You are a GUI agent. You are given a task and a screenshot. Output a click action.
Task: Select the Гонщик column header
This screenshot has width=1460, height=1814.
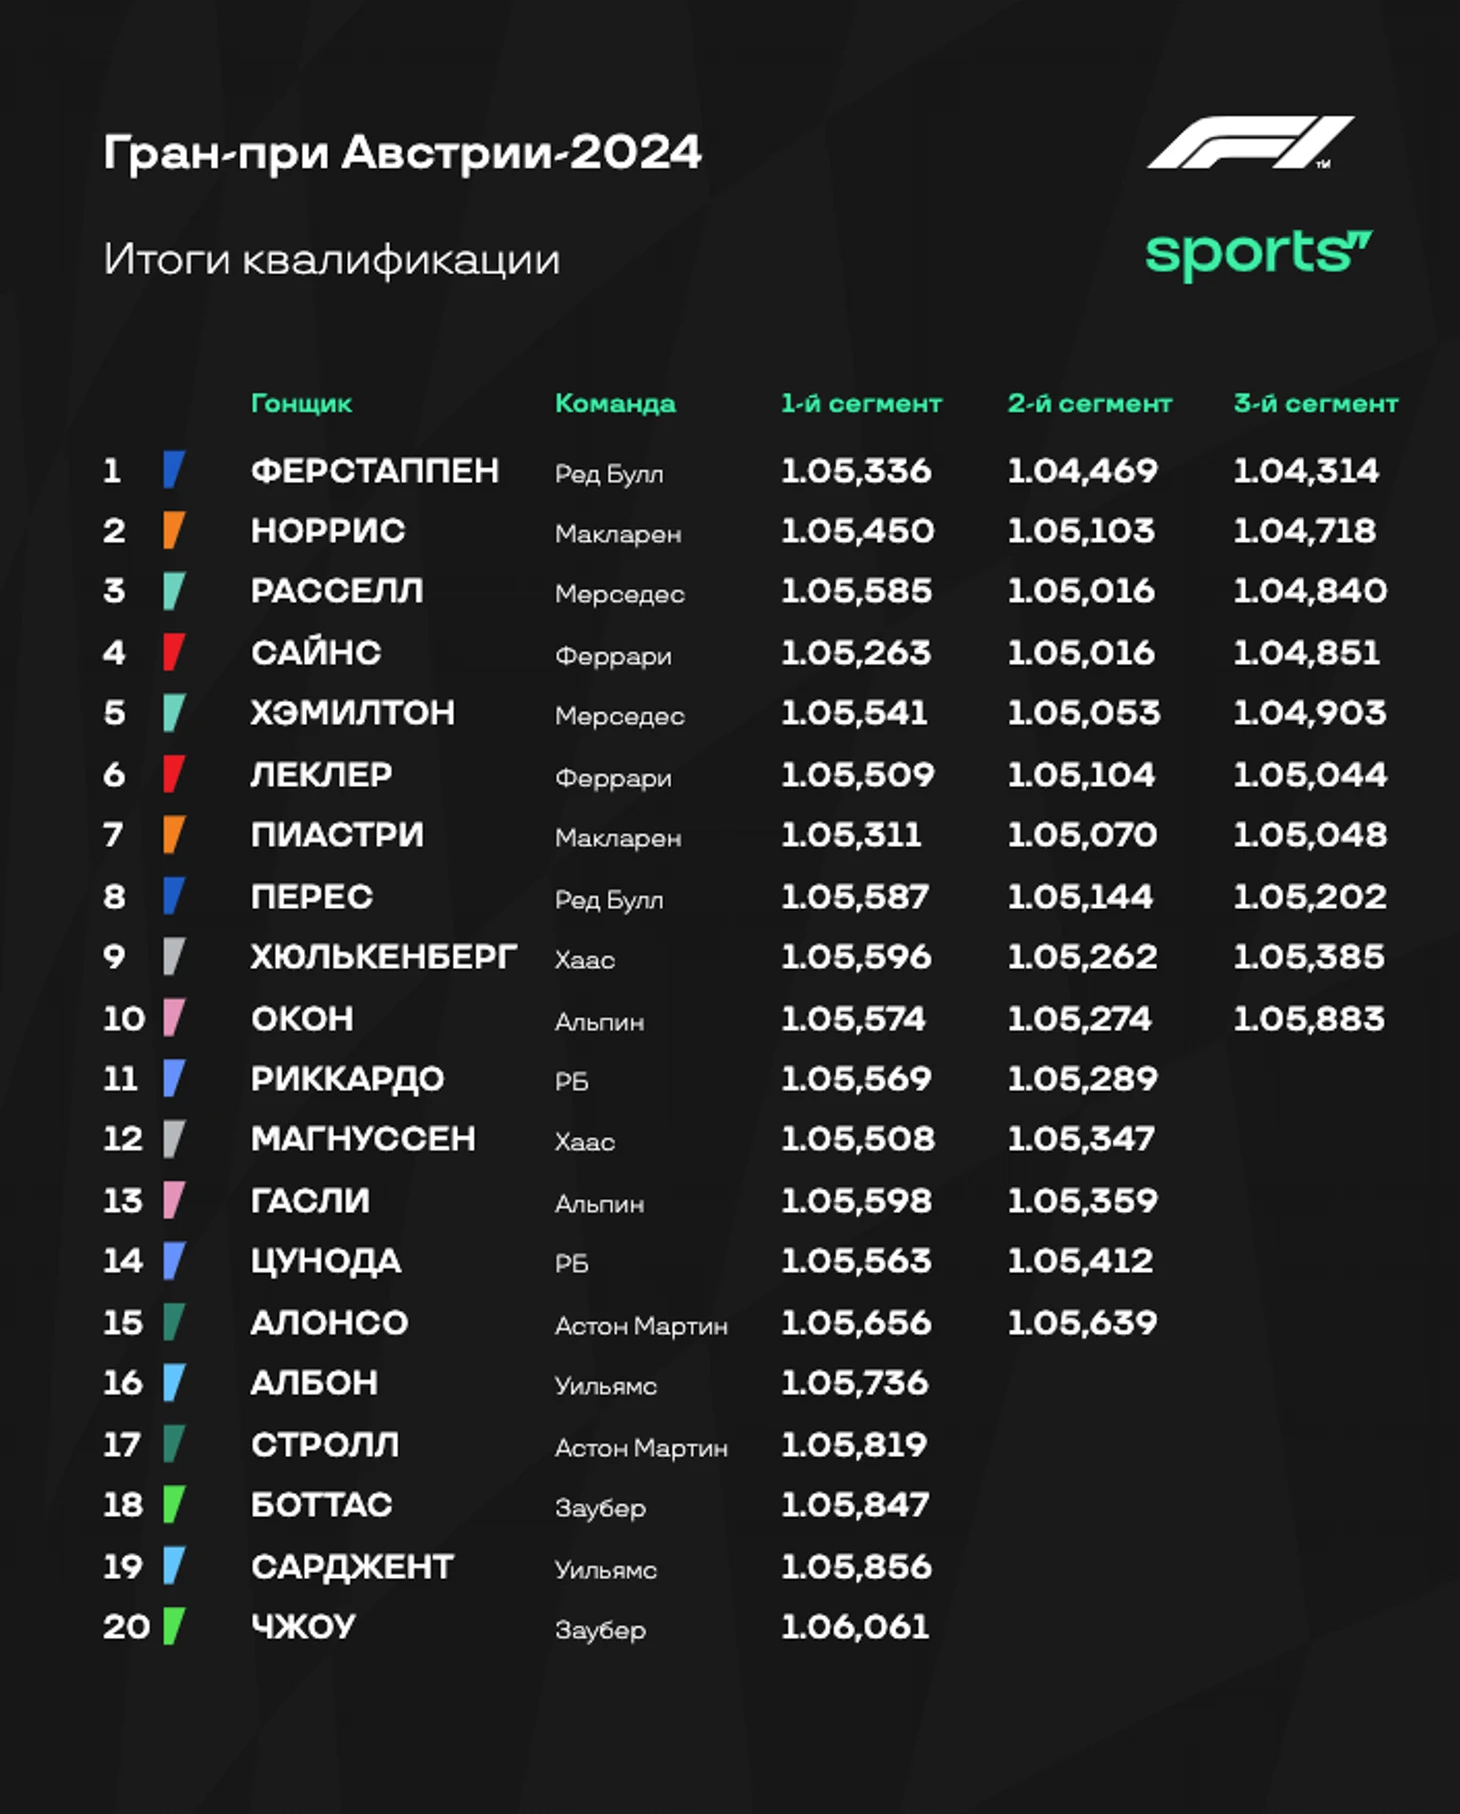[301, 403]
